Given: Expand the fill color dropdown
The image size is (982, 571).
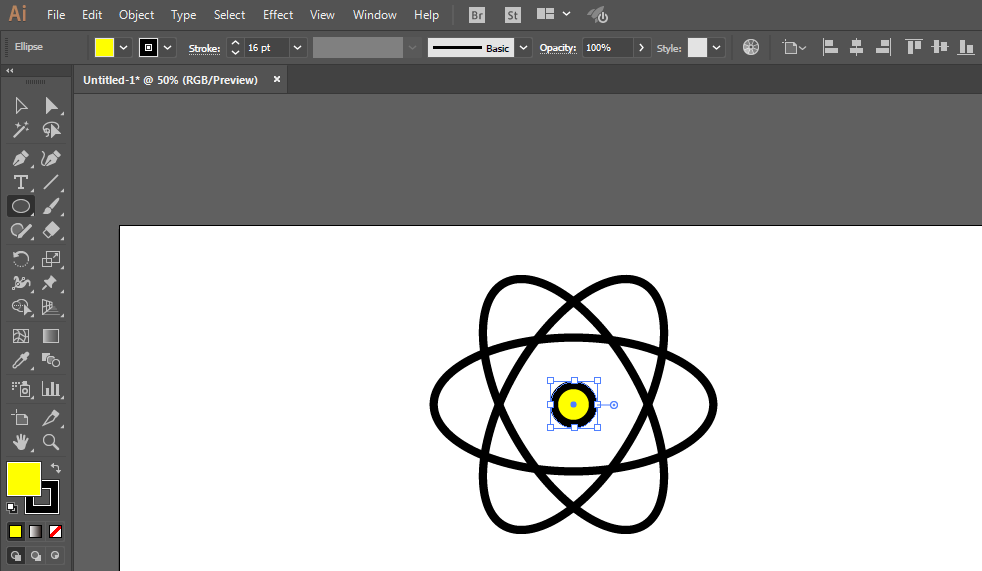Looking at the screenshot, I should [123, 48].
